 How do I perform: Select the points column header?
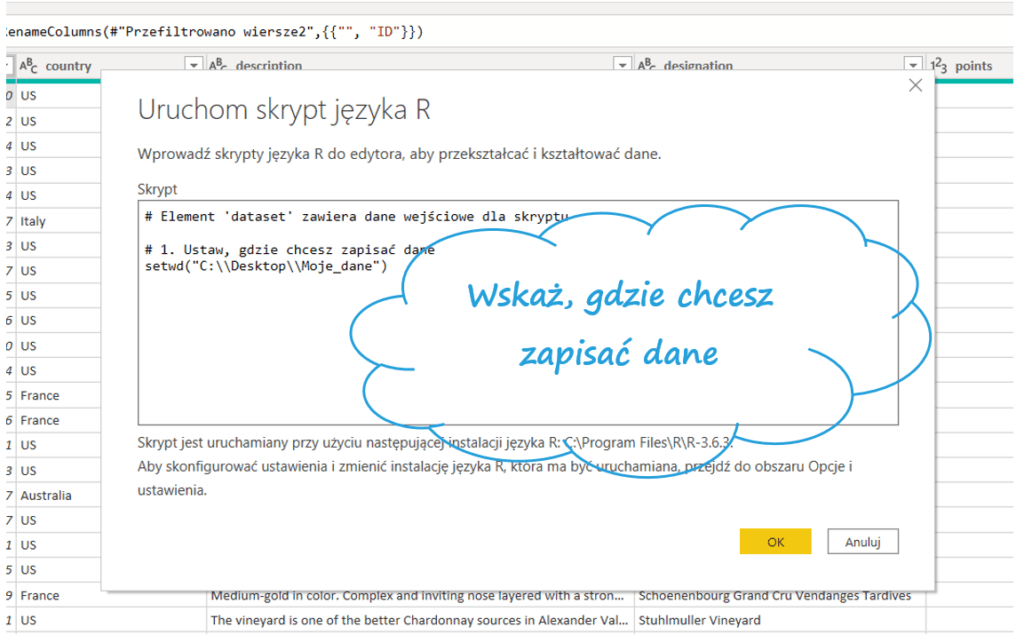(973, 66)
